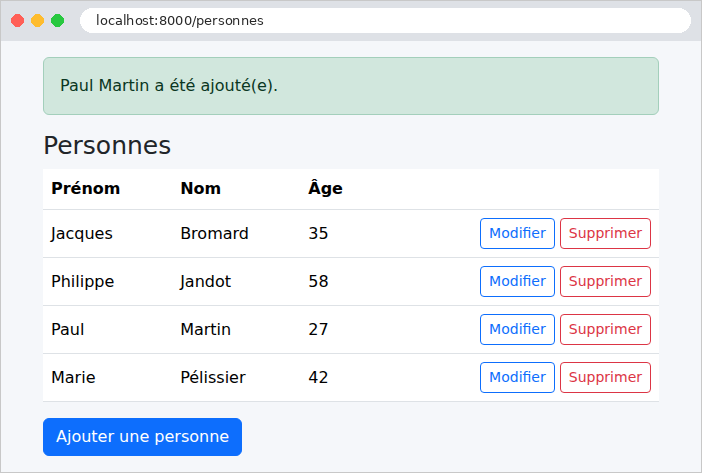The height and width of the screenshot is (473, 702).
Task: Click the first name Jacques
Action: coord(81,234)
